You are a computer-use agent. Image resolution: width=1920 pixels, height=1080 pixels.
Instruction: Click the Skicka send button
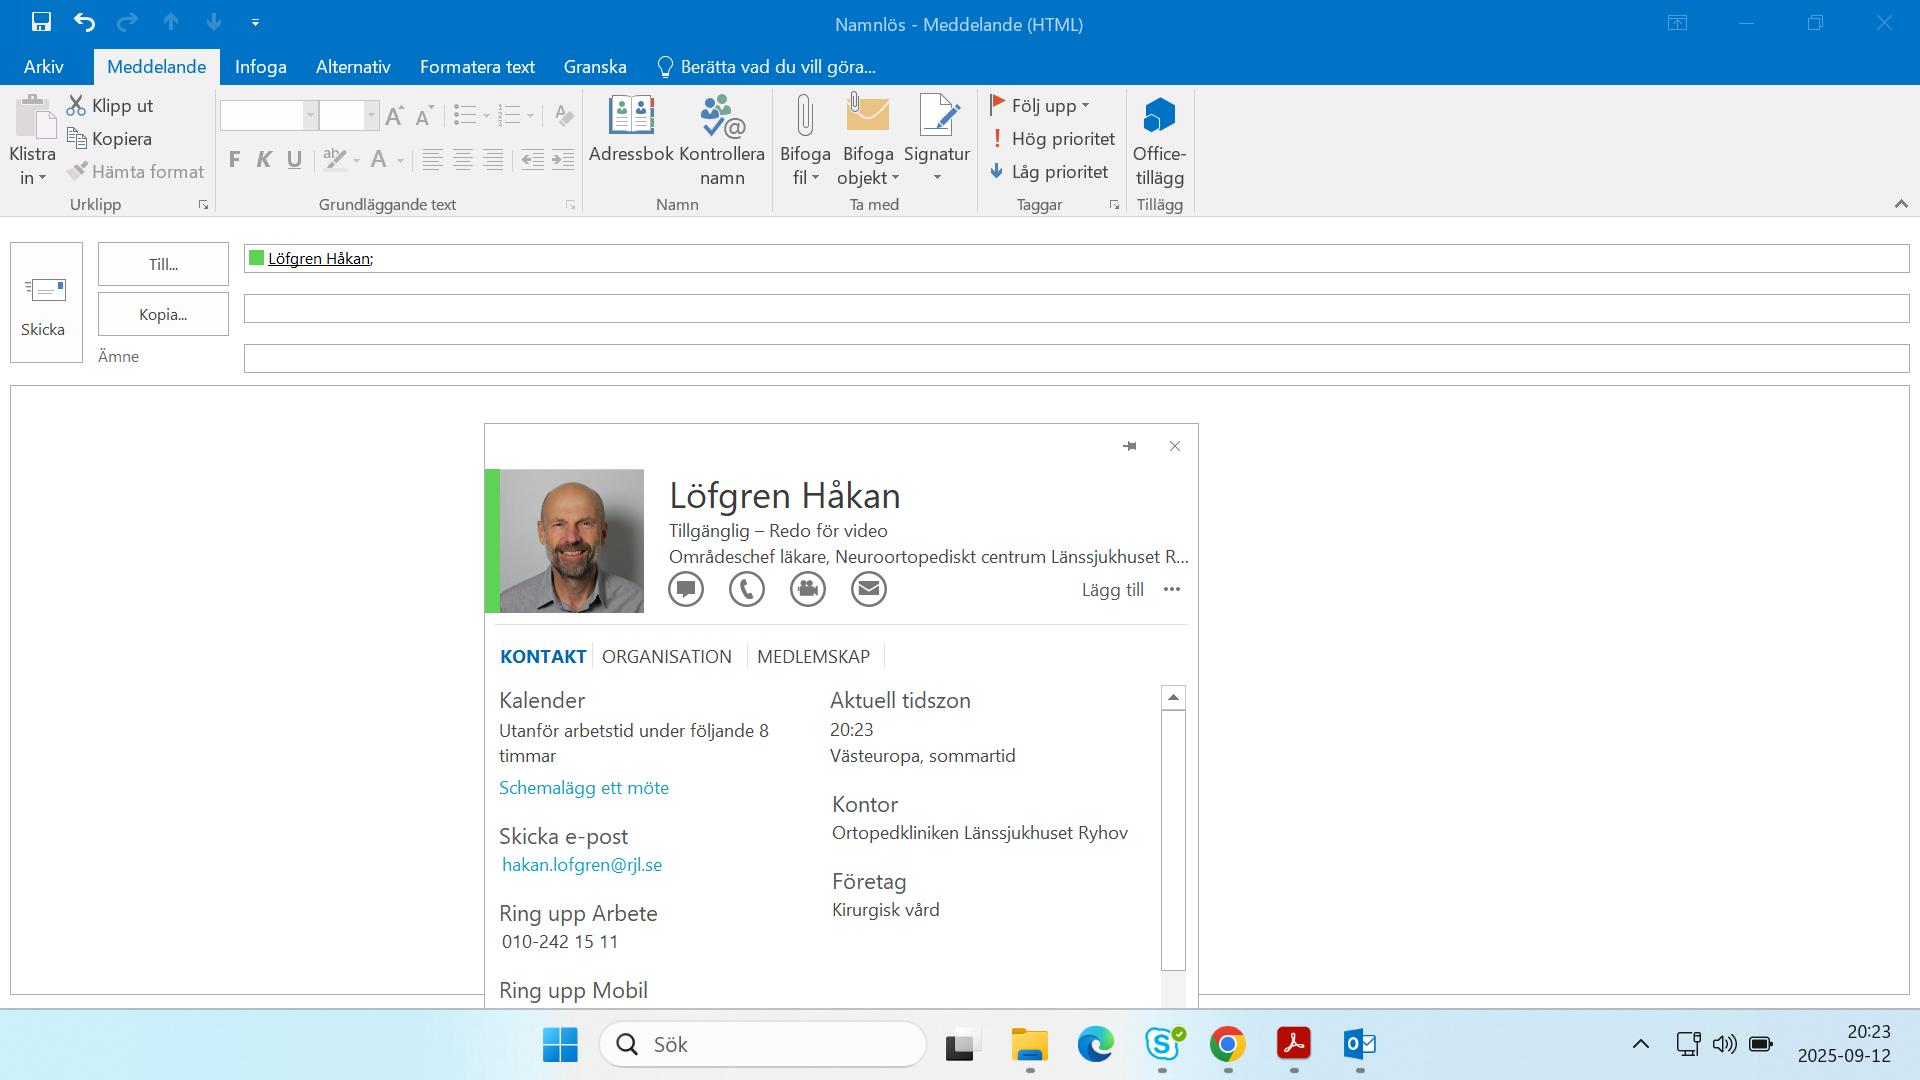tap(46, 302)
